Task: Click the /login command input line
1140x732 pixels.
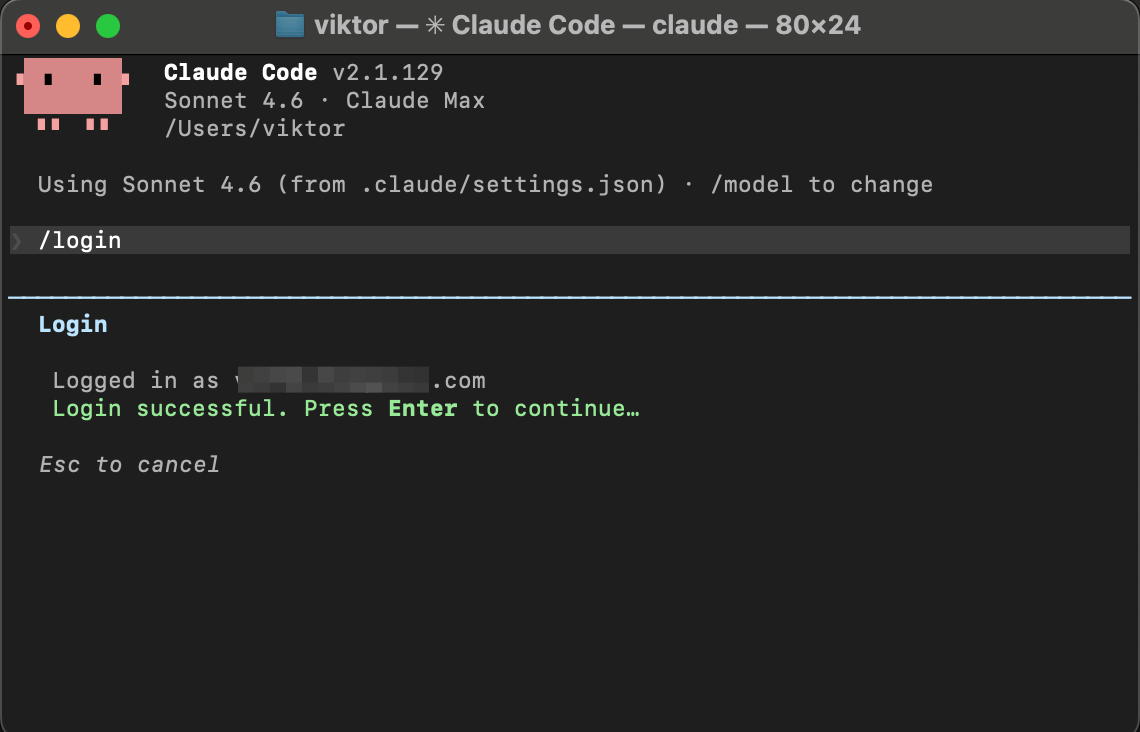Action: pos(570,240)
